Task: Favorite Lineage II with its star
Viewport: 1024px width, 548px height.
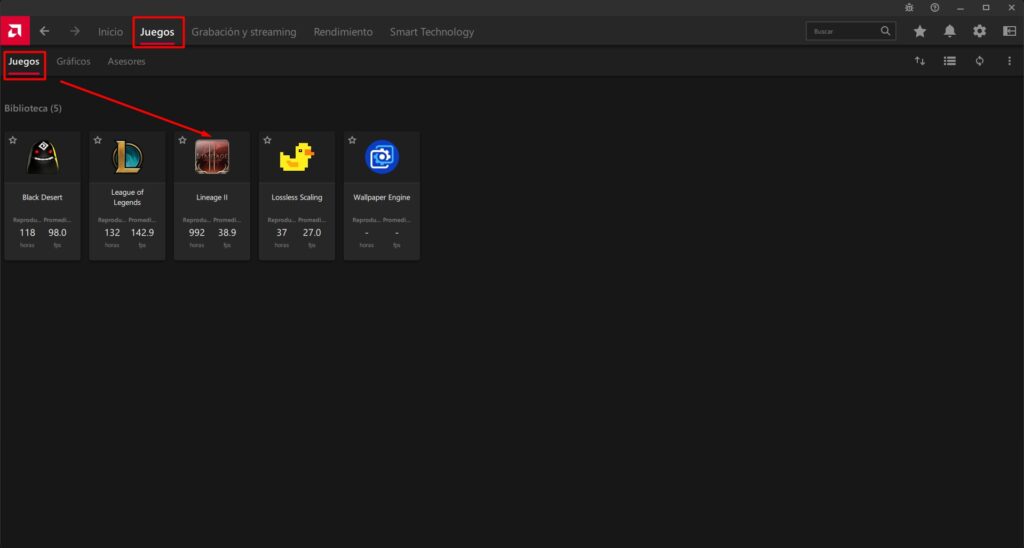Action: (183, 140)
